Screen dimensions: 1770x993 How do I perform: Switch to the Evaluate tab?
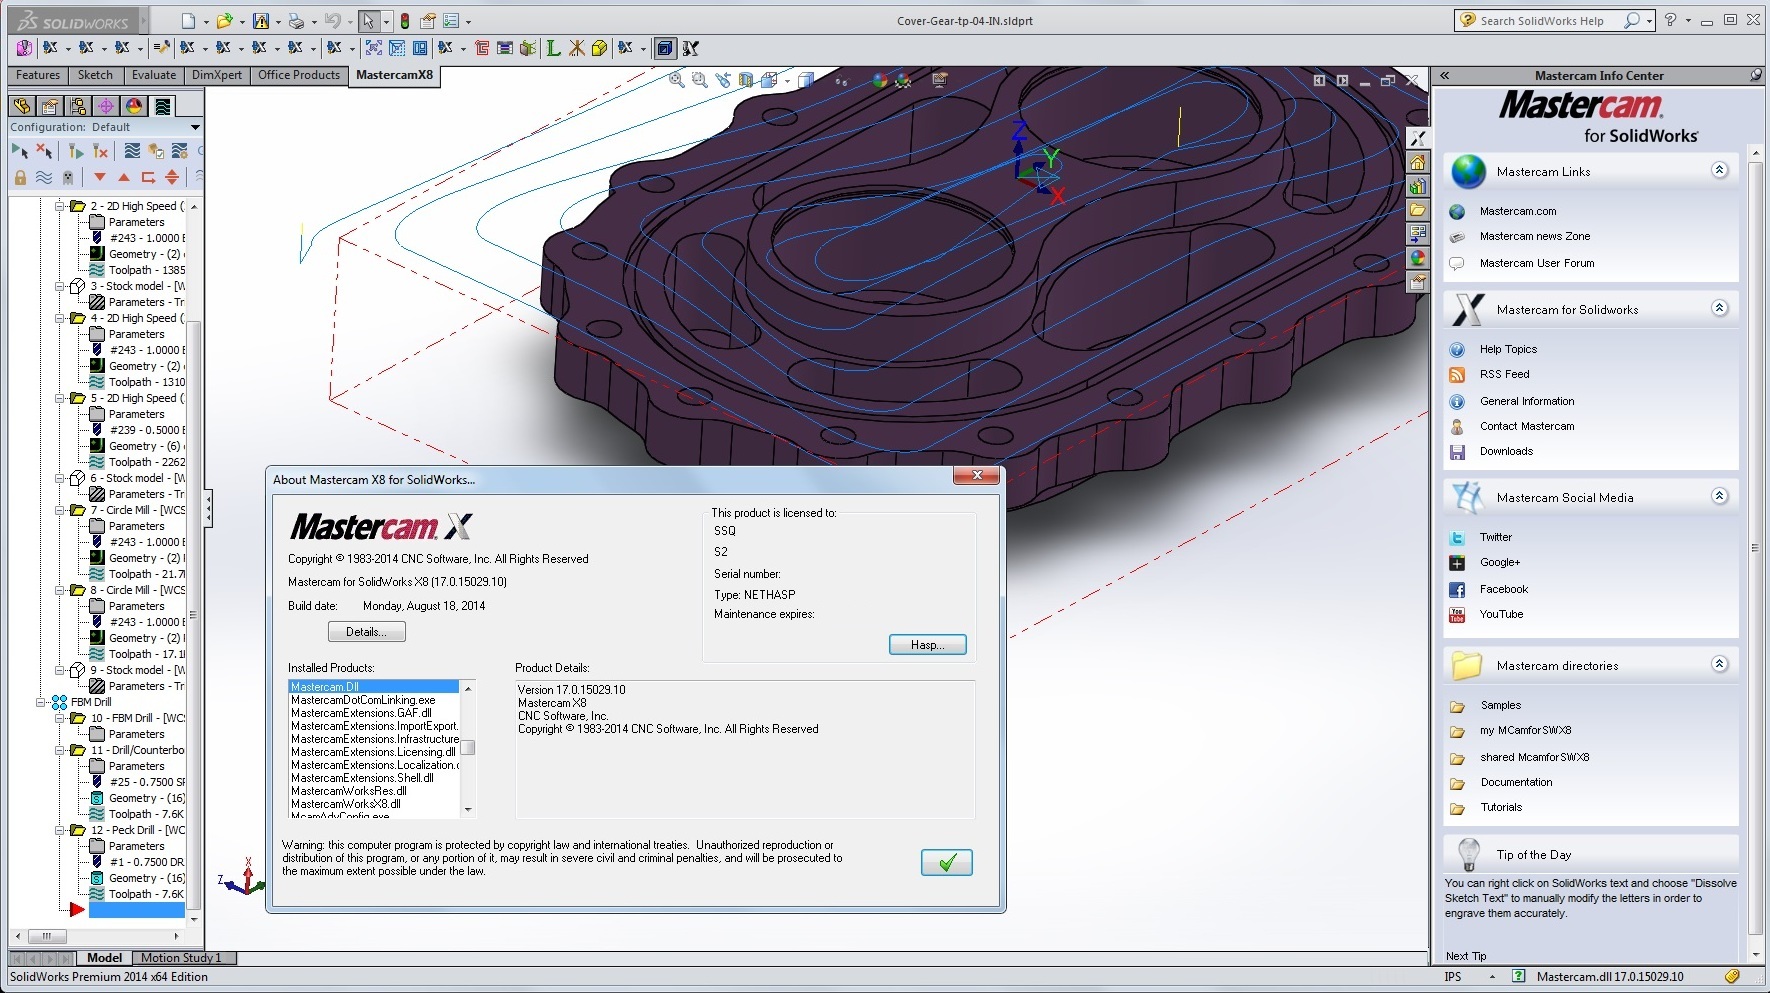click(154, 75)
